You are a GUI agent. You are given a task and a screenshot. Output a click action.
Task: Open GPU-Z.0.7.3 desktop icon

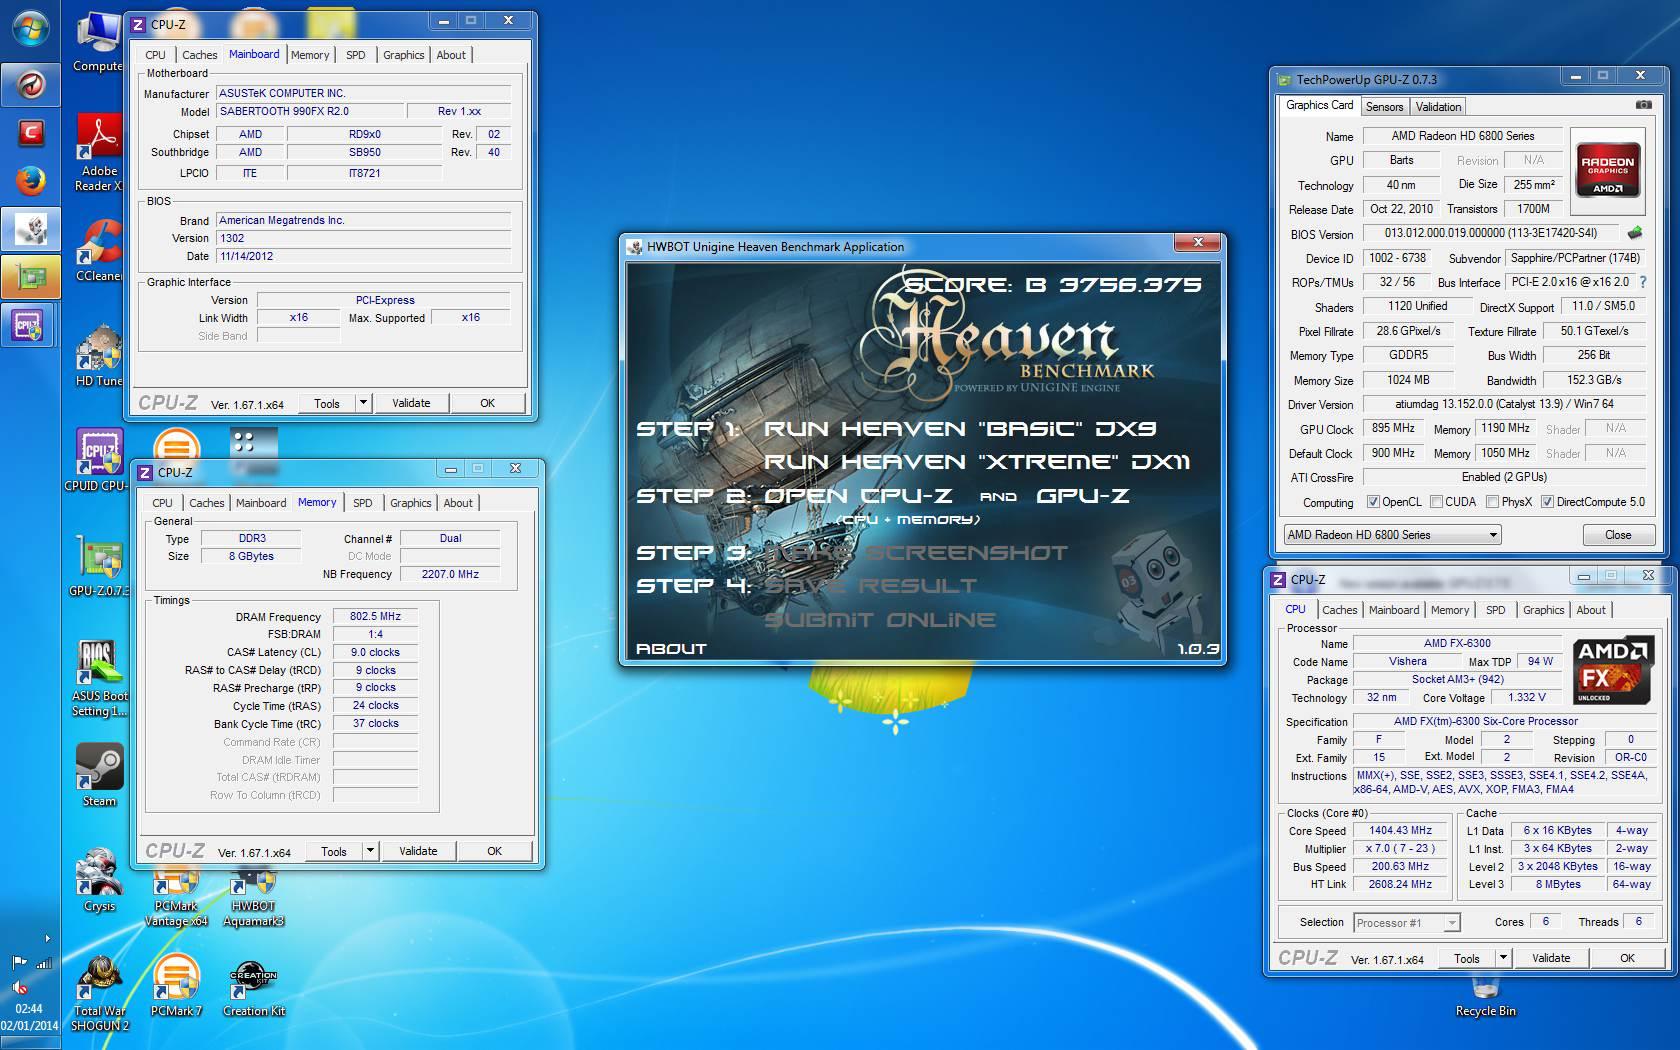tap(99, 565)
